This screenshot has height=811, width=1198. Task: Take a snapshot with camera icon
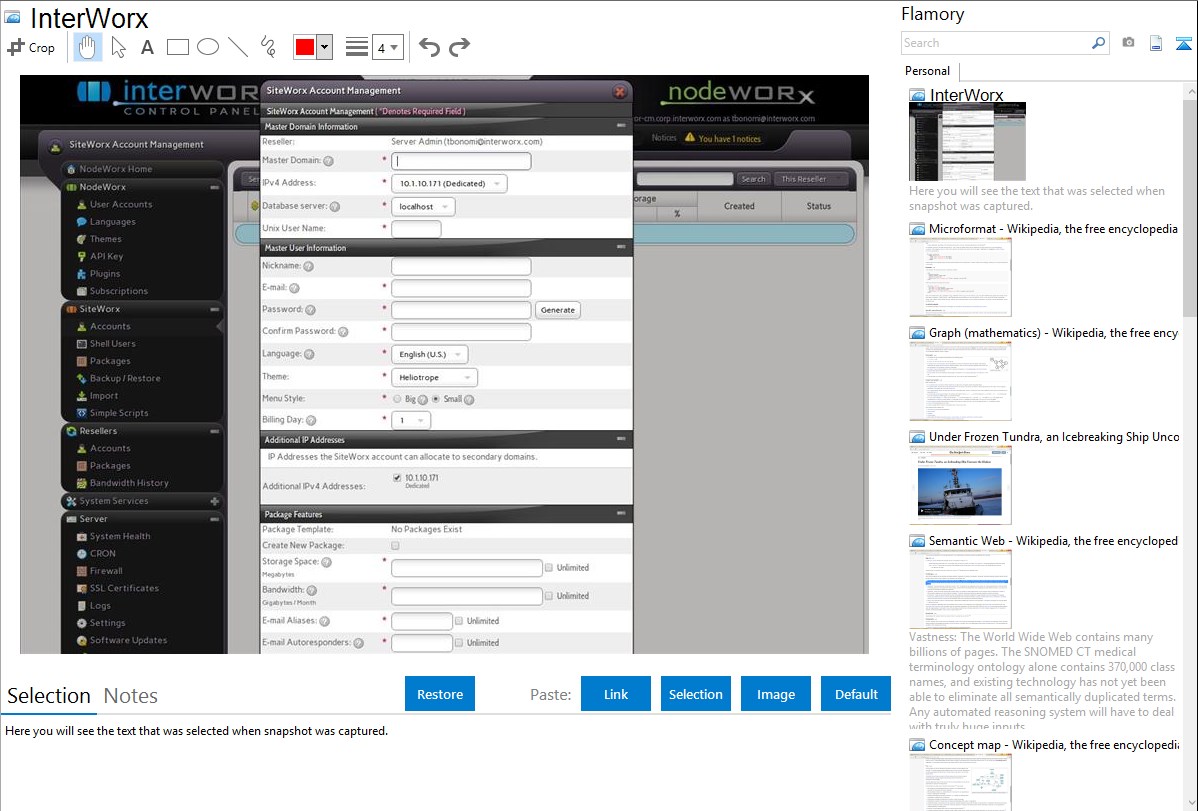pos(1128,43)
